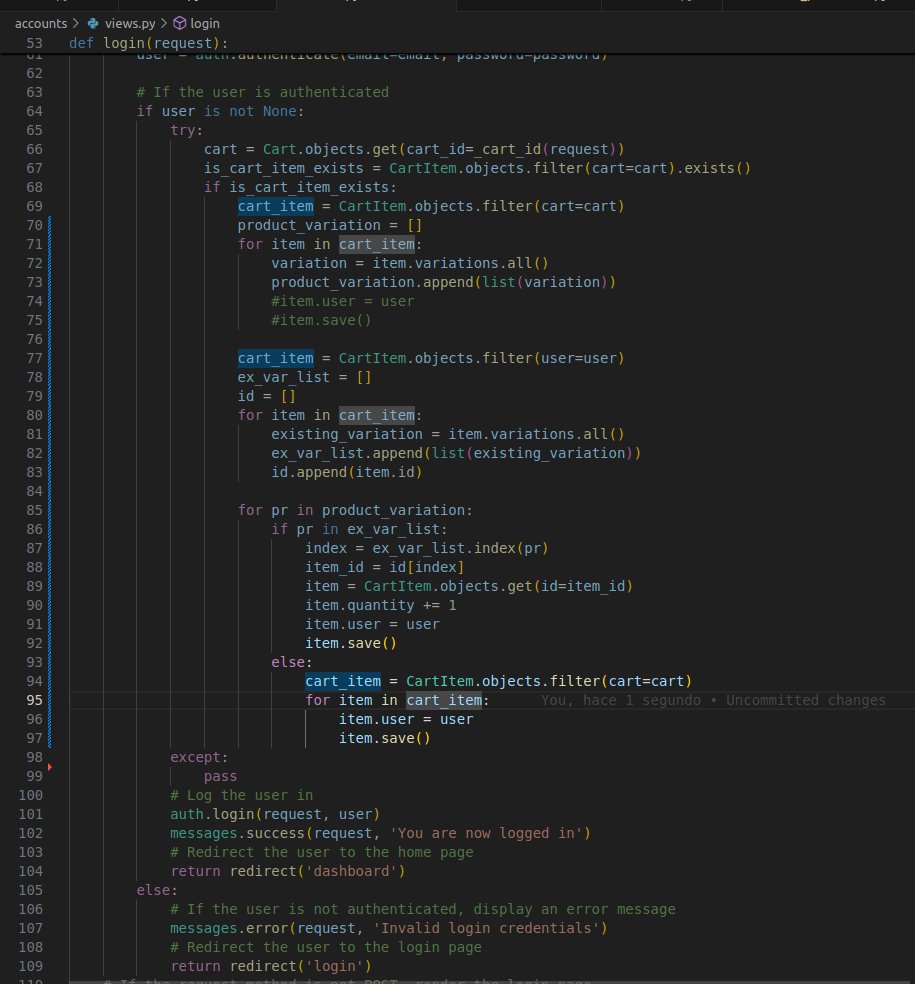This screenshot has height=984, width=915.
Task: Jump to sticky header 'def login(request):'
Action: click(x=148, y=43)
